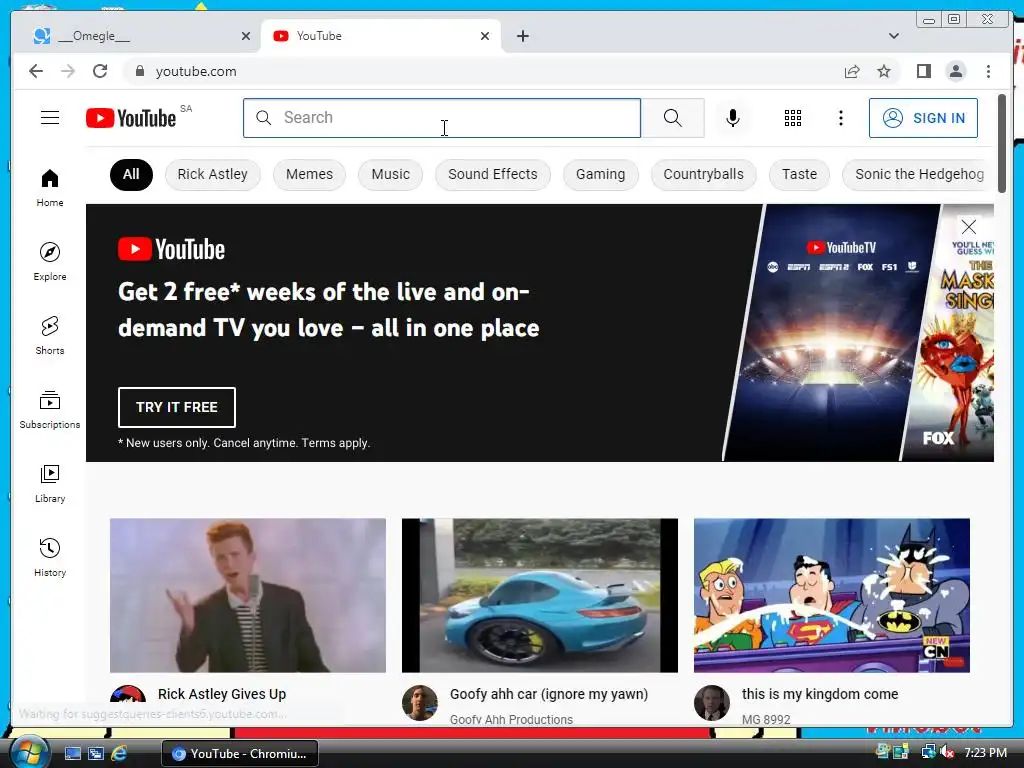Select the Countryballs filter chip
This screenshot has width=1024, height=768.
703,174
